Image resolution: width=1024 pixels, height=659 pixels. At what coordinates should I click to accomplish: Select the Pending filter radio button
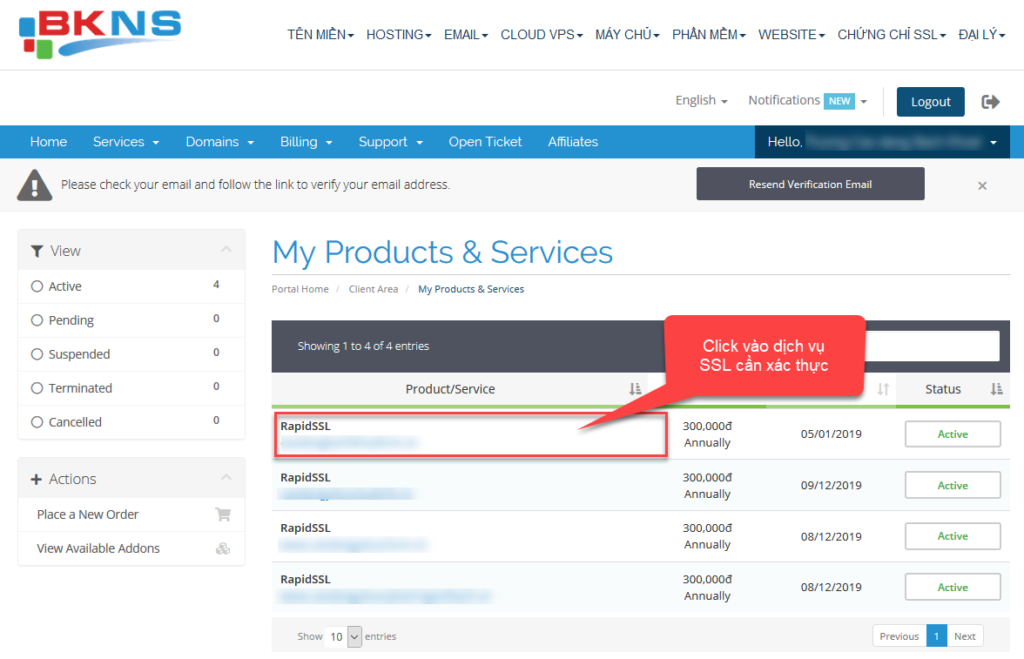[x=38, y=320]
